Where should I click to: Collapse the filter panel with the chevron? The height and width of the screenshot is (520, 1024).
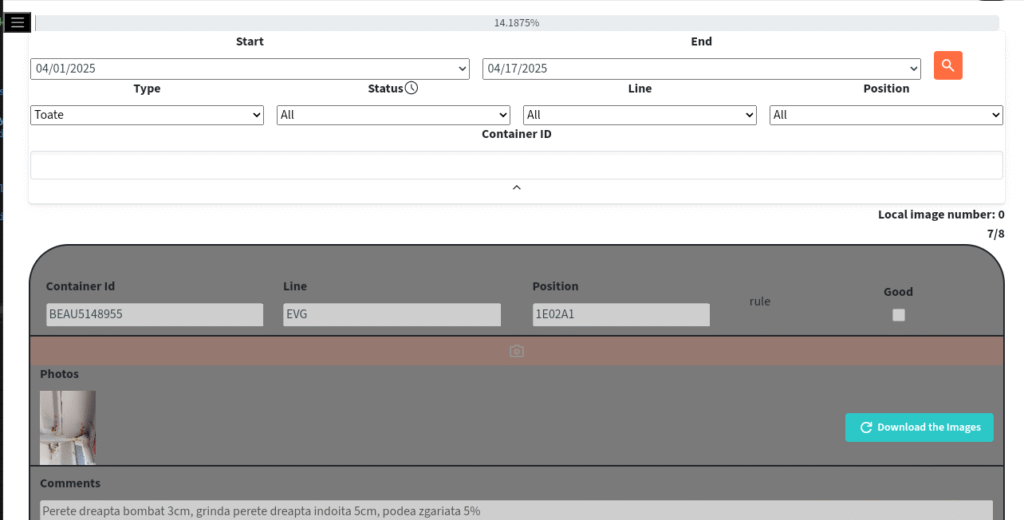(517, 187)
